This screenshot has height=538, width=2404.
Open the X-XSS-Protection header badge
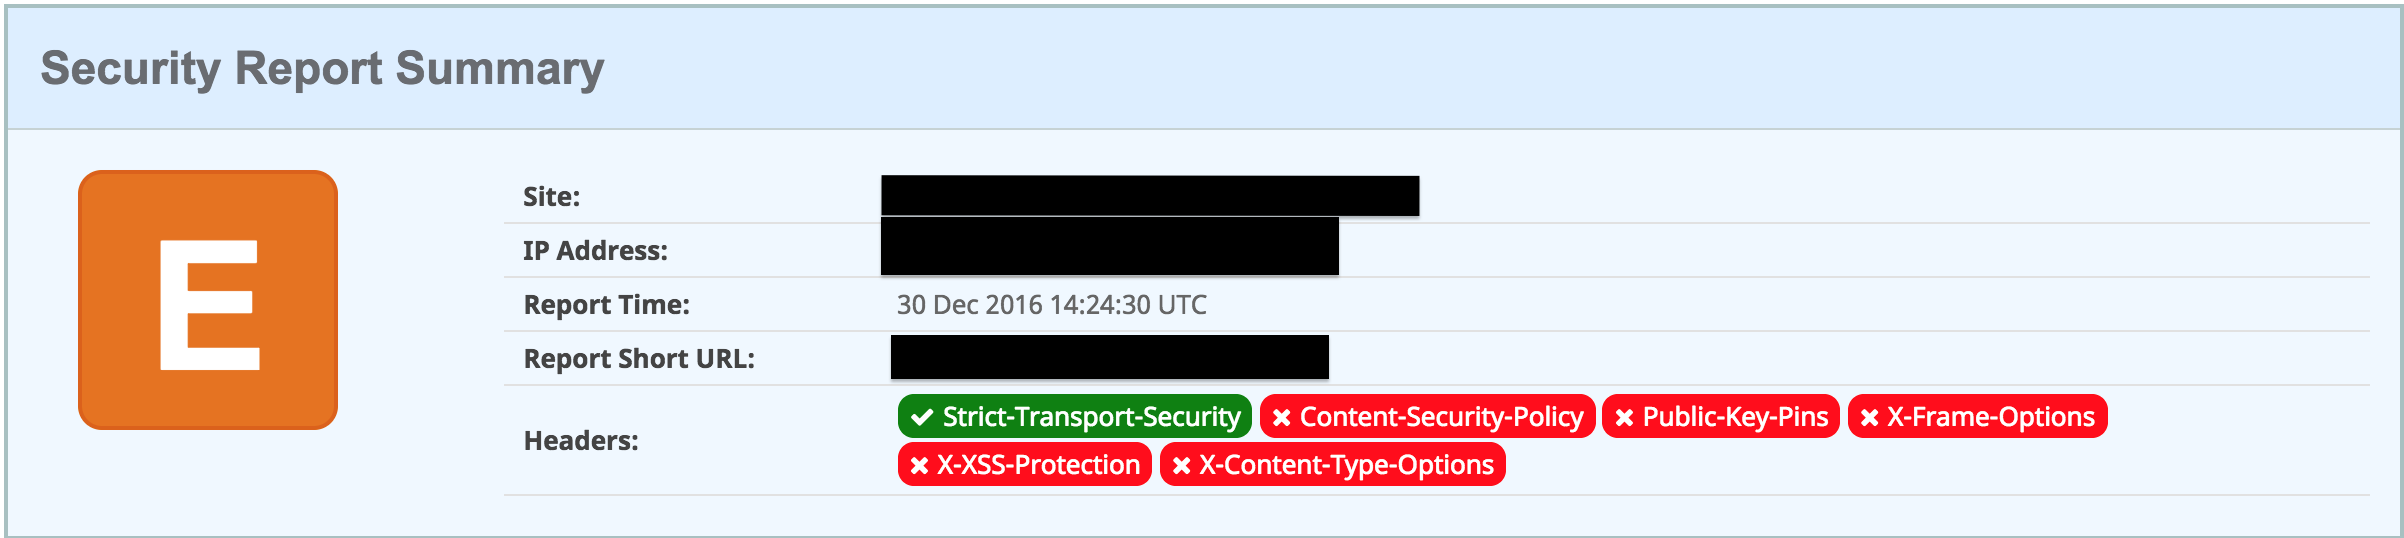1025,464
